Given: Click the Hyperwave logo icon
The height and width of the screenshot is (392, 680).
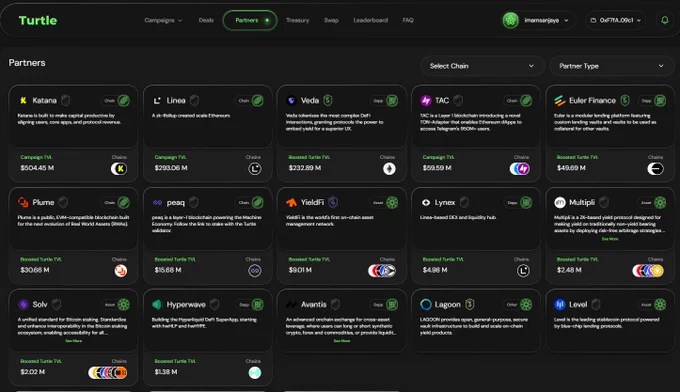Looking at the screenshot, I should [157, 304].
